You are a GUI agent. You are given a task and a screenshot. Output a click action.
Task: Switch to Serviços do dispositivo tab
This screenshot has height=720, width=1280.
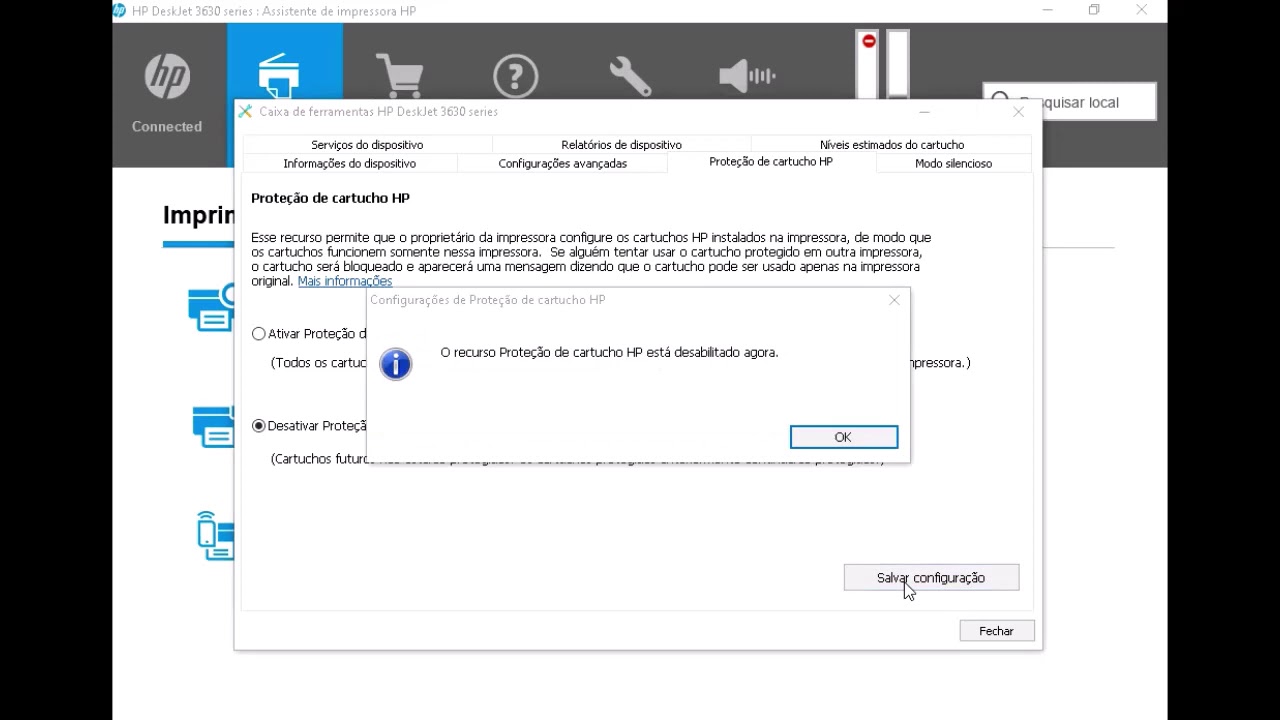click(x=367, y=145)
